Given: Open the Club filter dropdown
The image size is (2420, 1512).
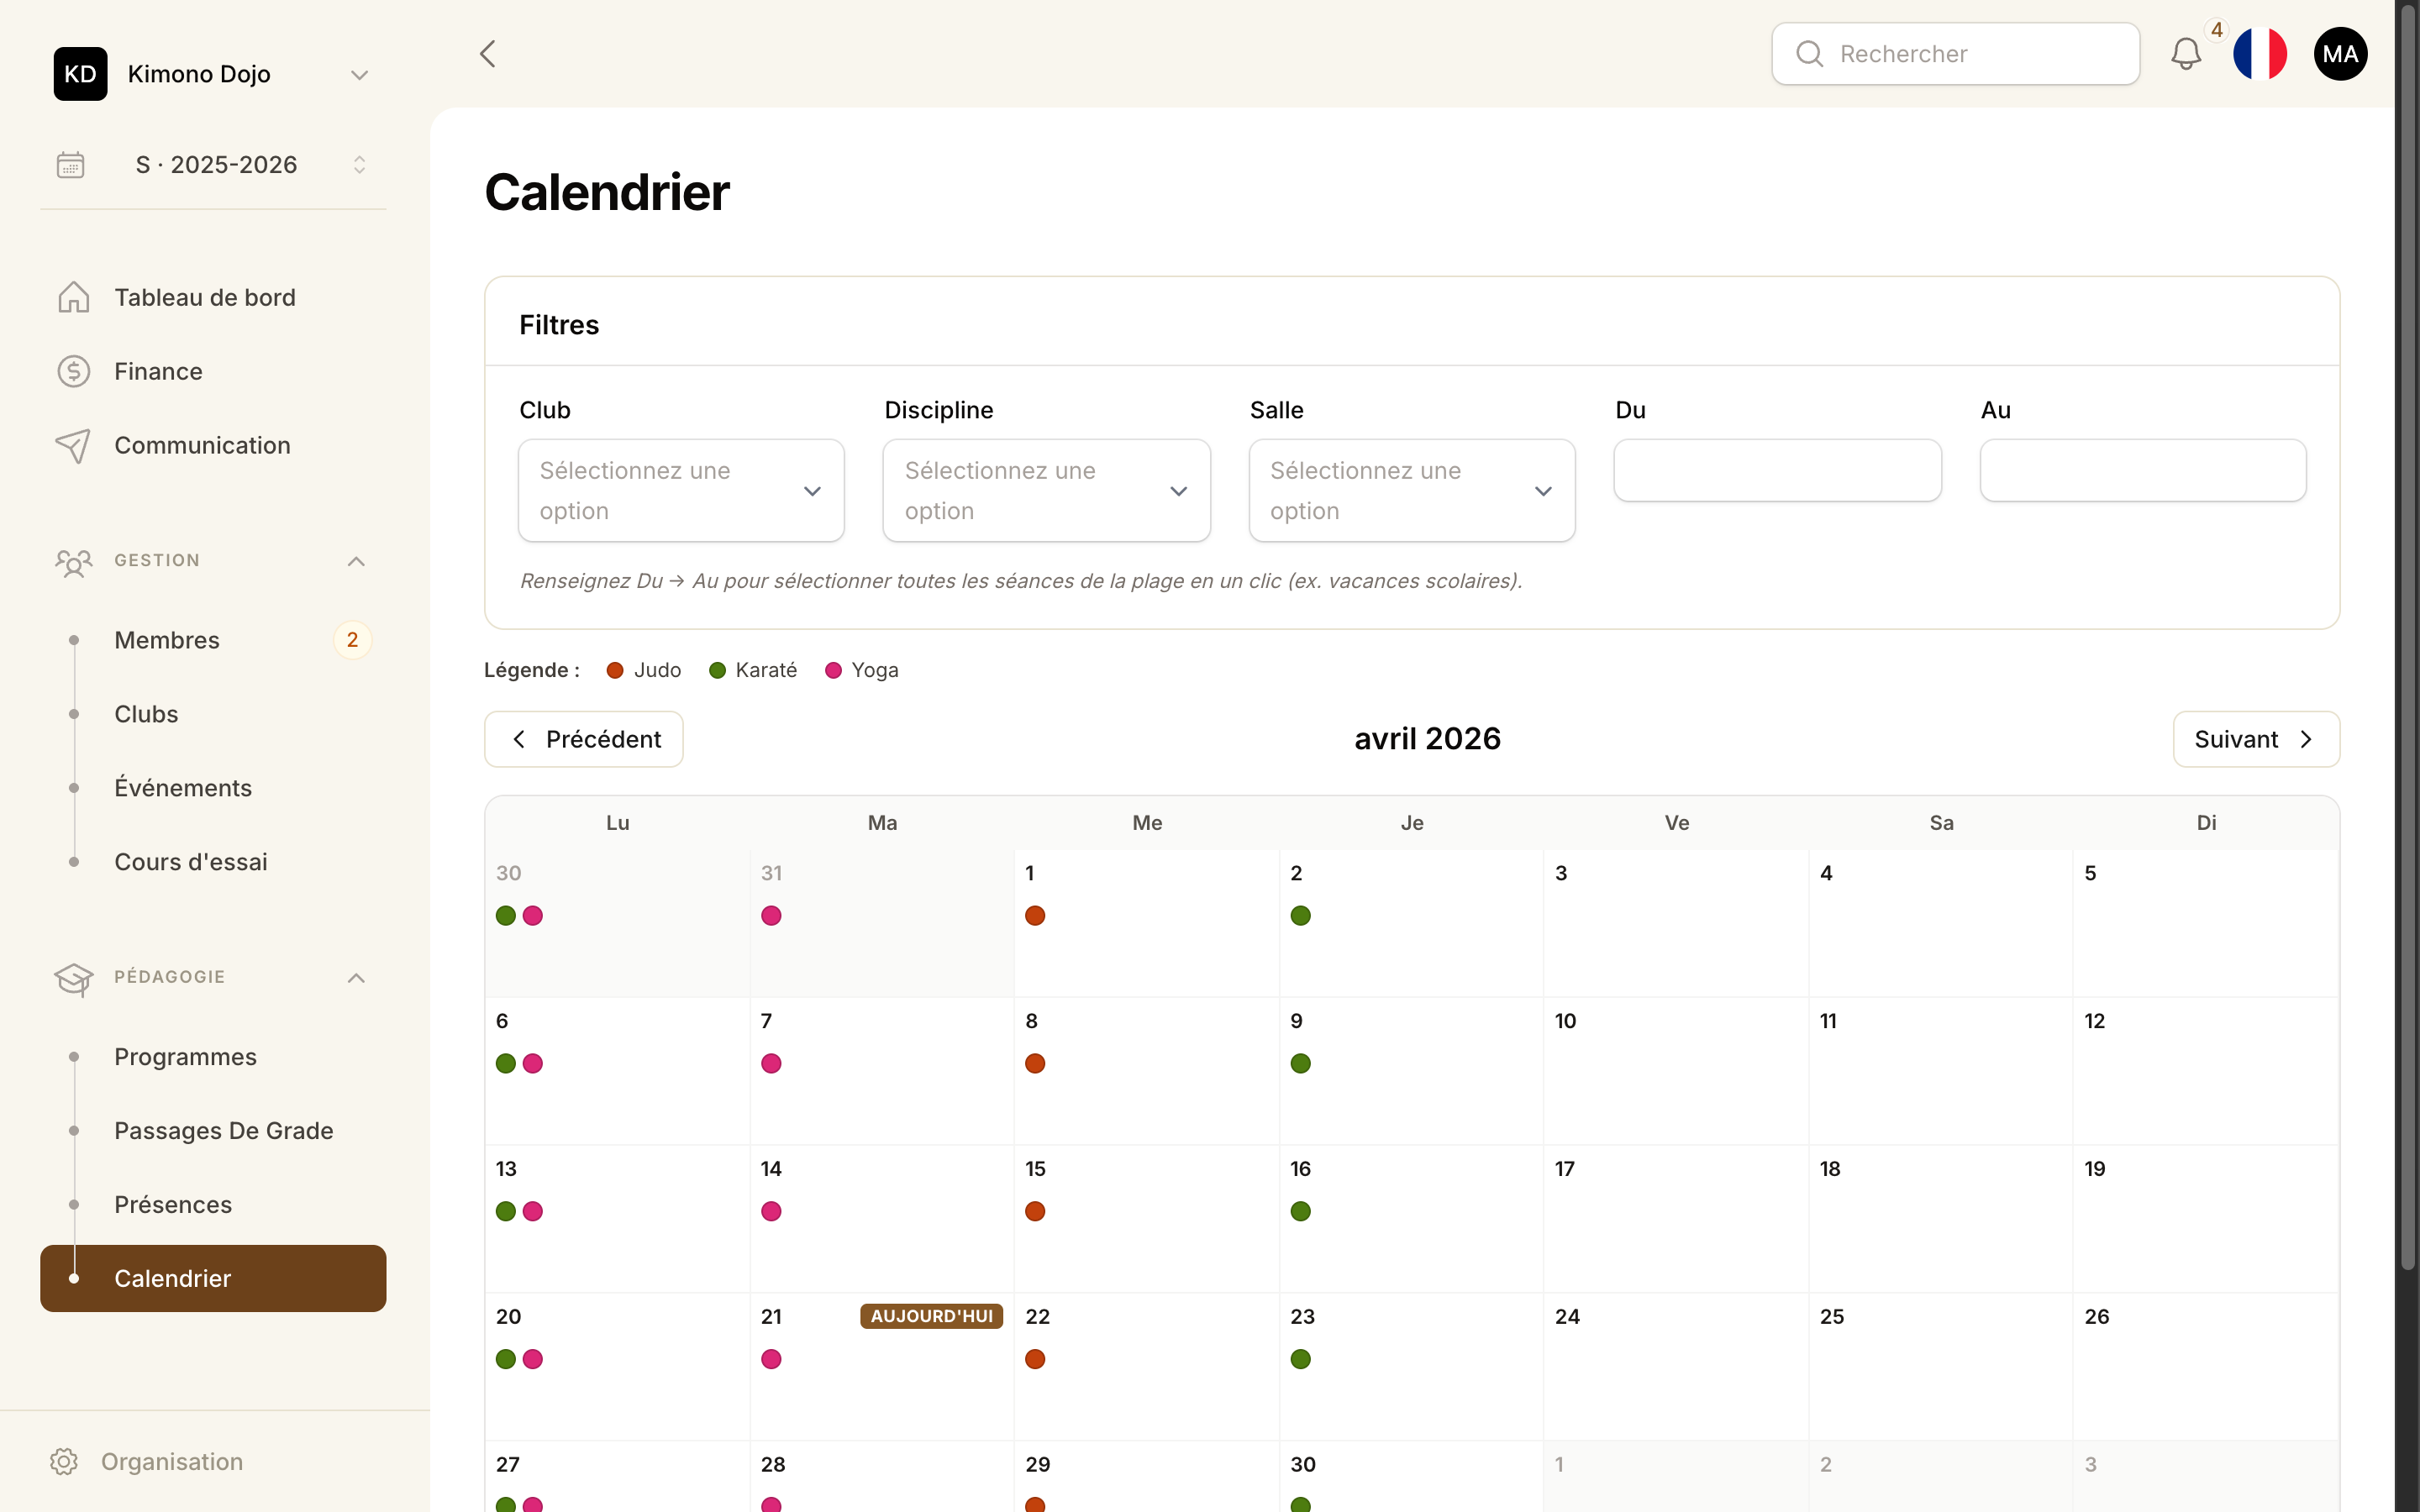Looking at the screenshot, I should point(681,490).
